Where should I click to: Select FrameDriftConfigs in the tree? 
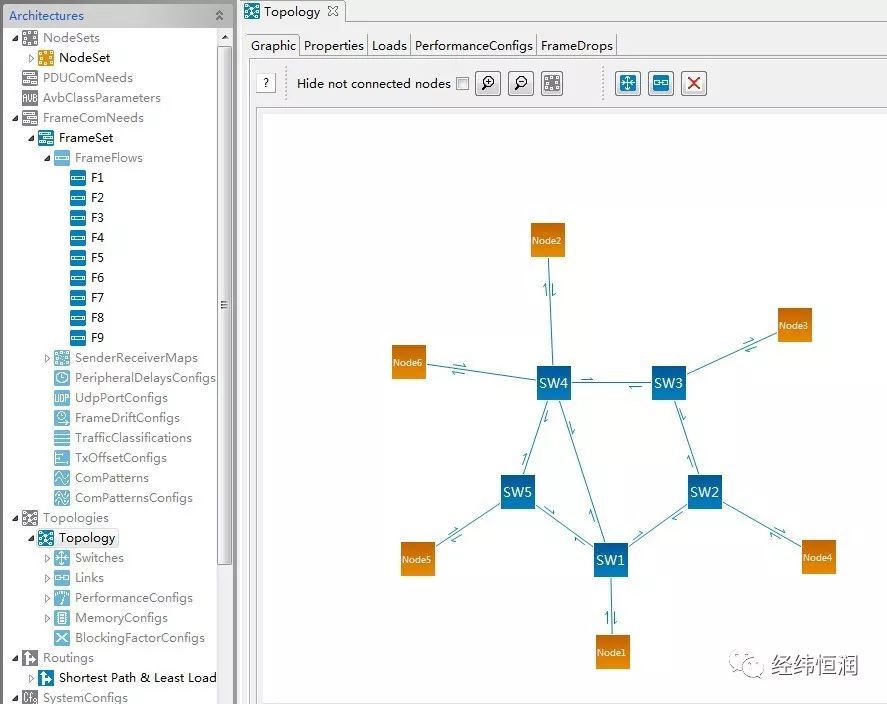pos(127,418)
